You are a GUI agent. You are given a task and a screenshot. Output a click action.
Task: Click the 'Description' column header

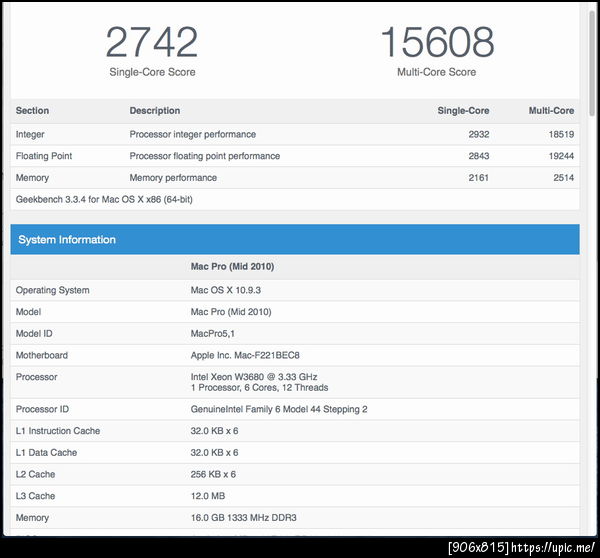click(155, 111)
